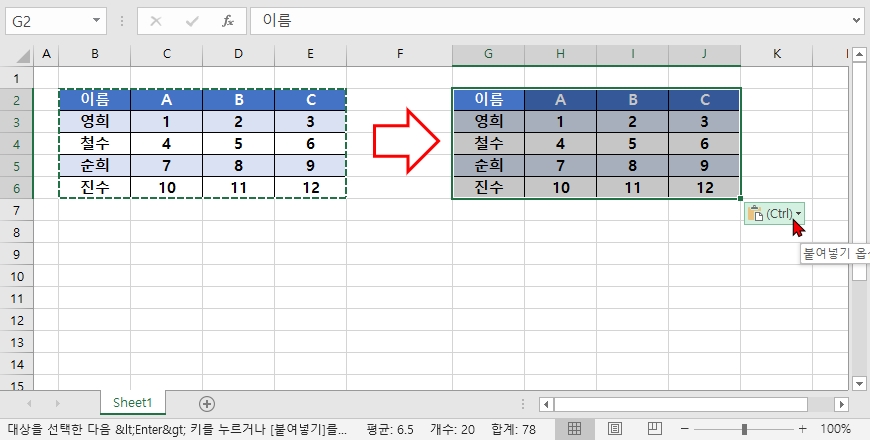
Task: Click cell C6 containing 10 in left table
Action: pyautogui.click(x=166, y=188)
